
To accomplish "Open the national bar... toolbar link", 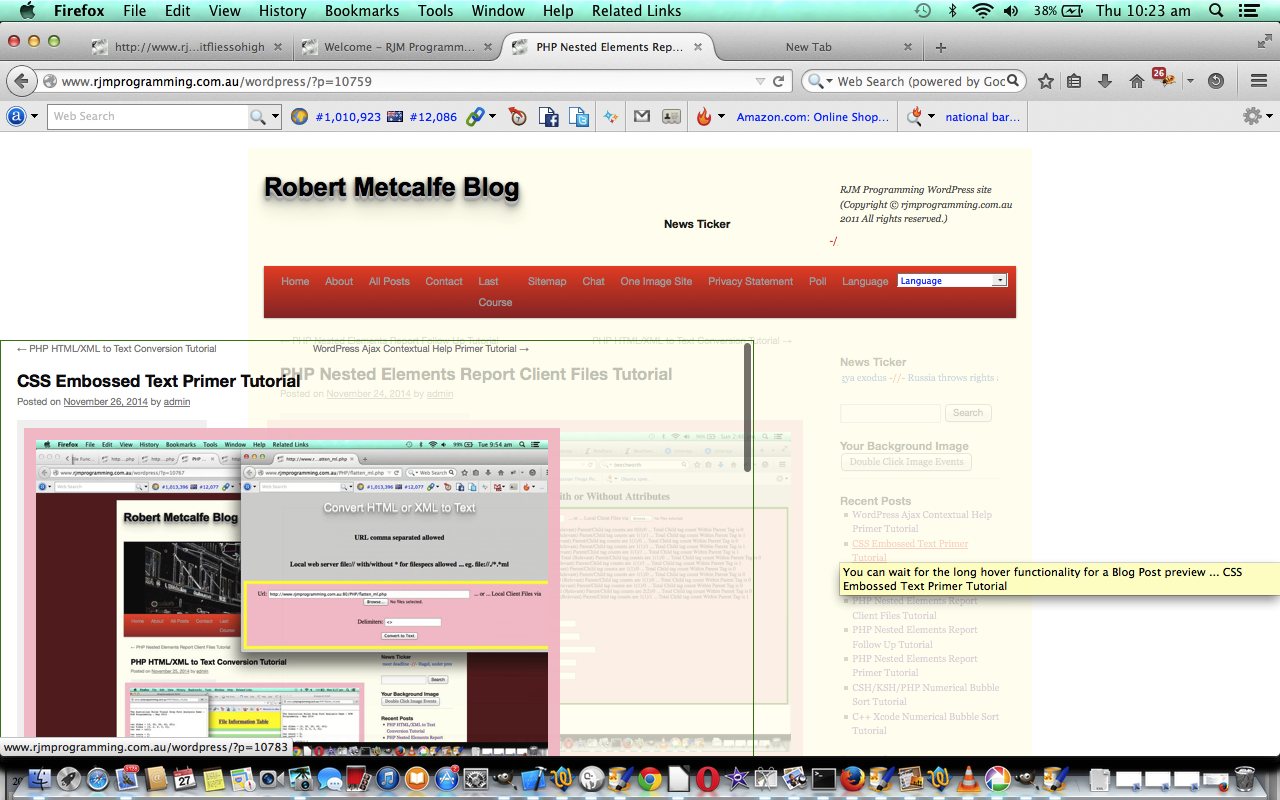I will 983,117.
